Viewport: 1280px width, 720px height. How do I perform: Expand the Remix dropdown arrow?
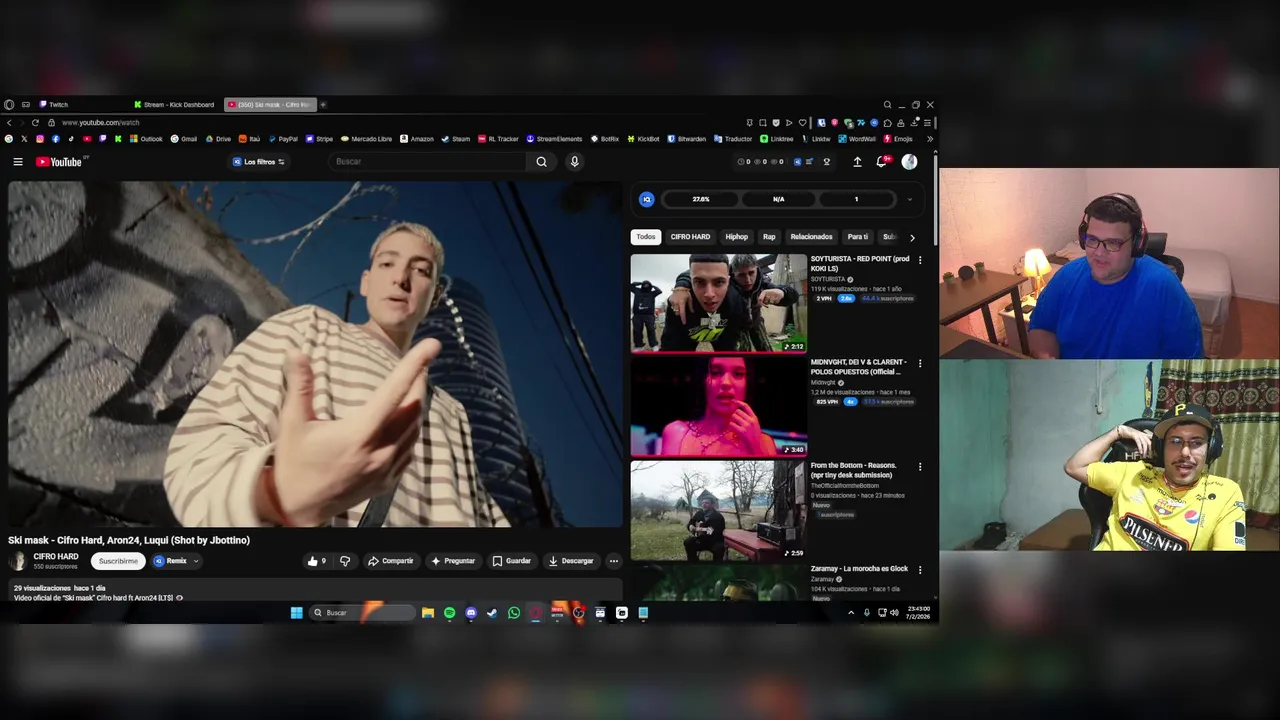pyautogui.click(x=196, y=561)
